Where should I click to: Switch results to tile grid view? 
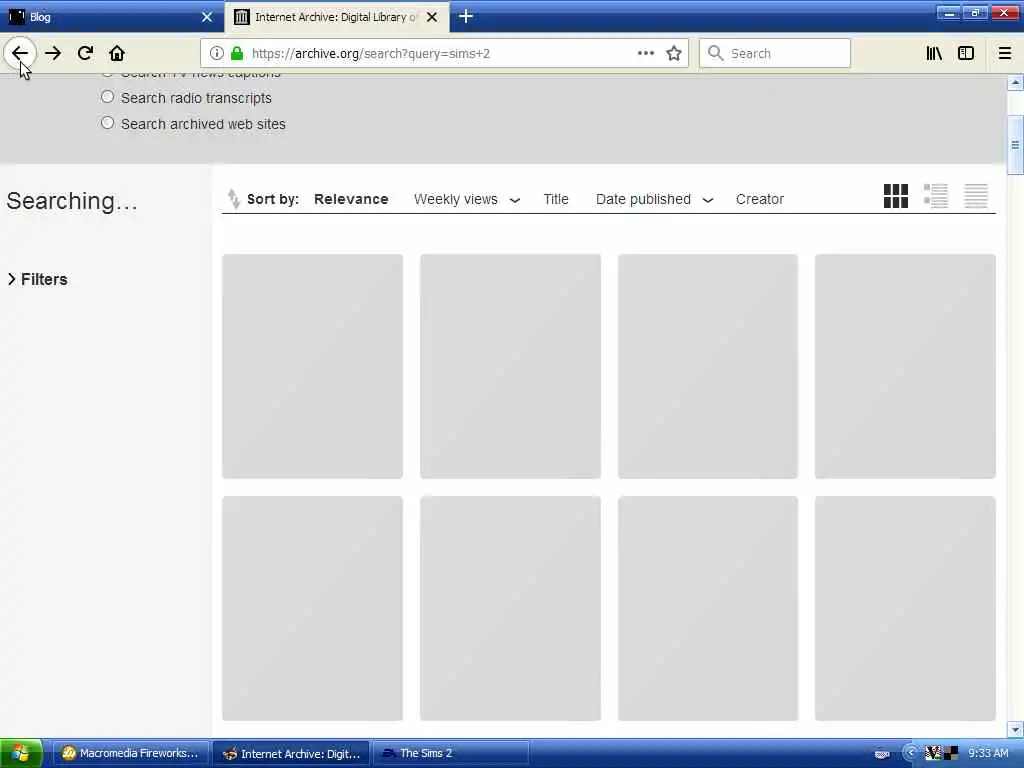point(895,196)
